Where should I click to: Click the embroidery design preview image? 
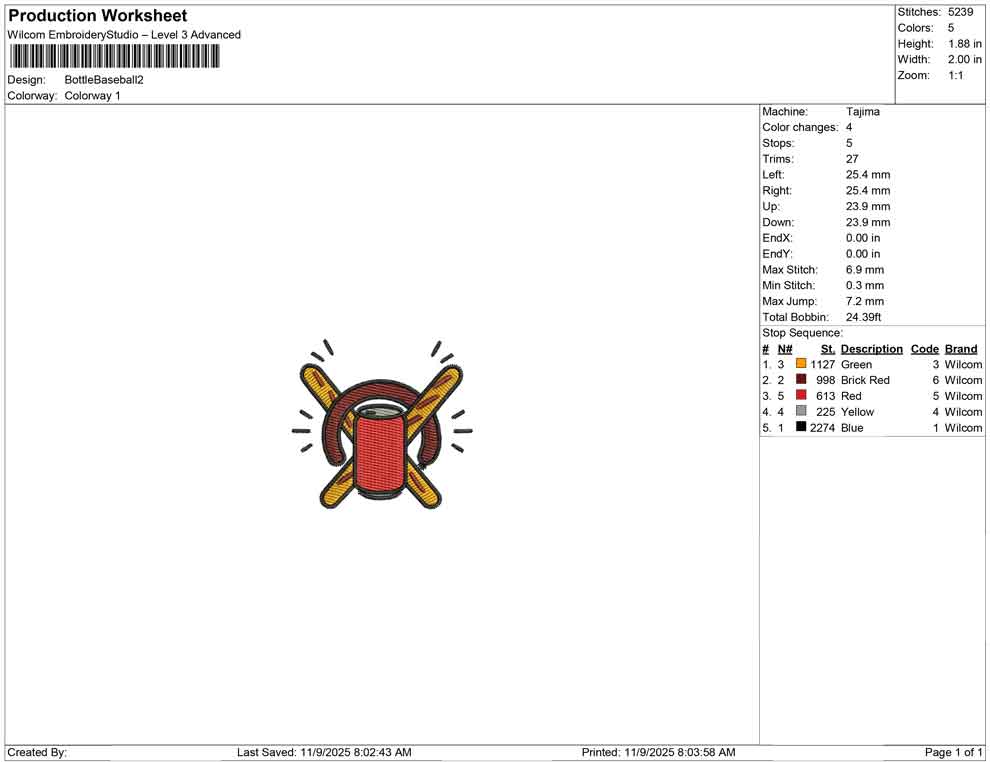(382, 425)
